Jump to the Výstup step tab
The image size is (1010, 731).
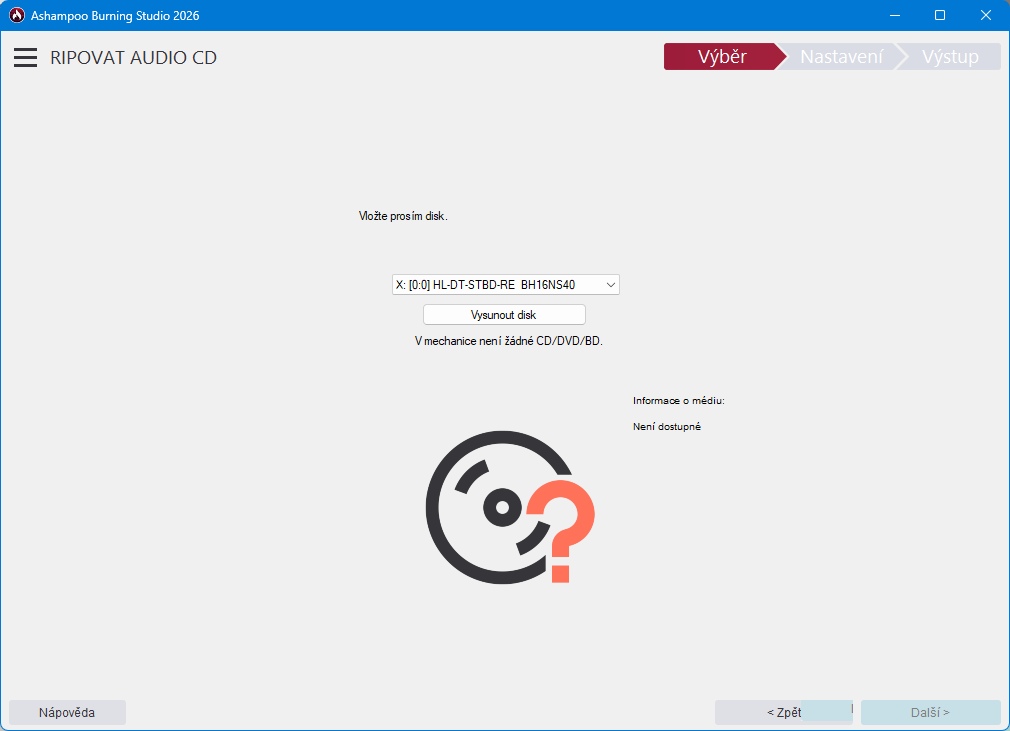tap(950, 57)
